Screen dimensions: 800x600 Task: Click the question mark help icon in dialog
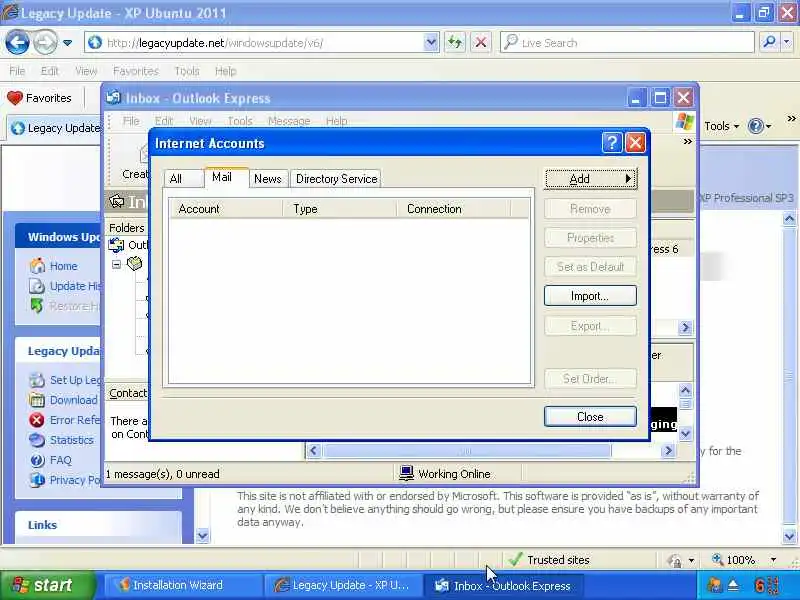[x=612, y=143]
